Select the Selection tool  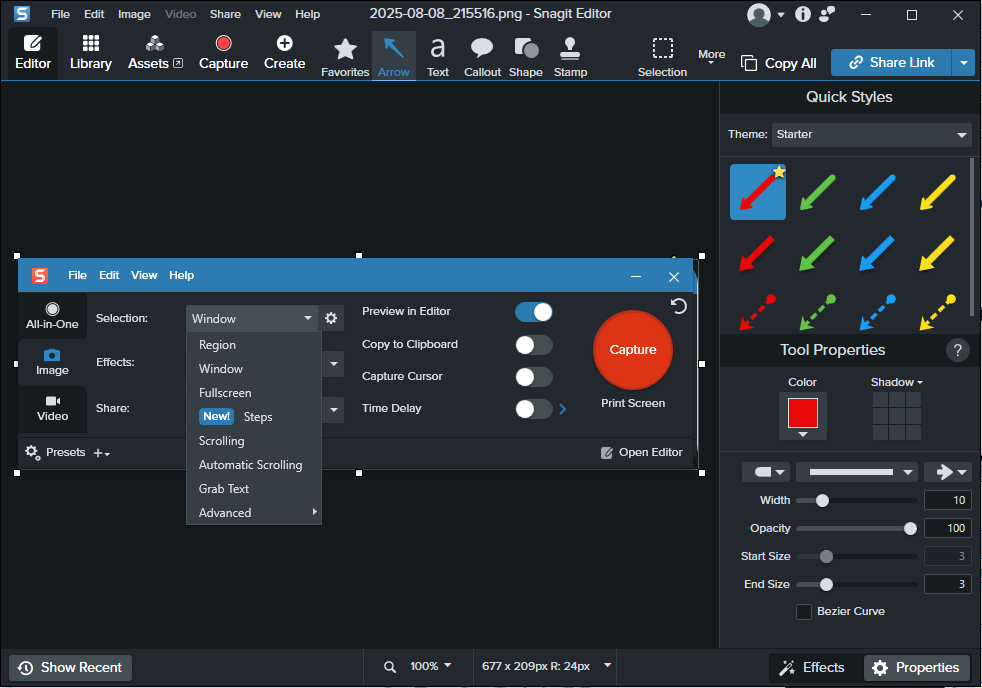pyautogui.click(x=662, y=56)
